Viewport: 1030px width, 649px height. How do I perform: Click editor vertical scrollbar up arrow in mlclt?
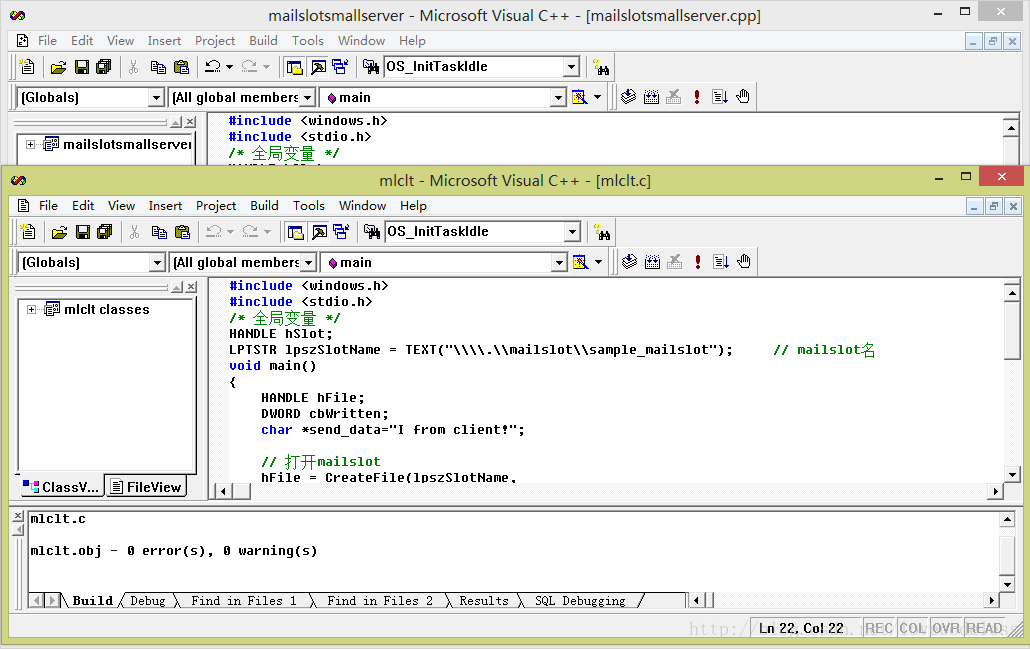tap(1012, 293)
